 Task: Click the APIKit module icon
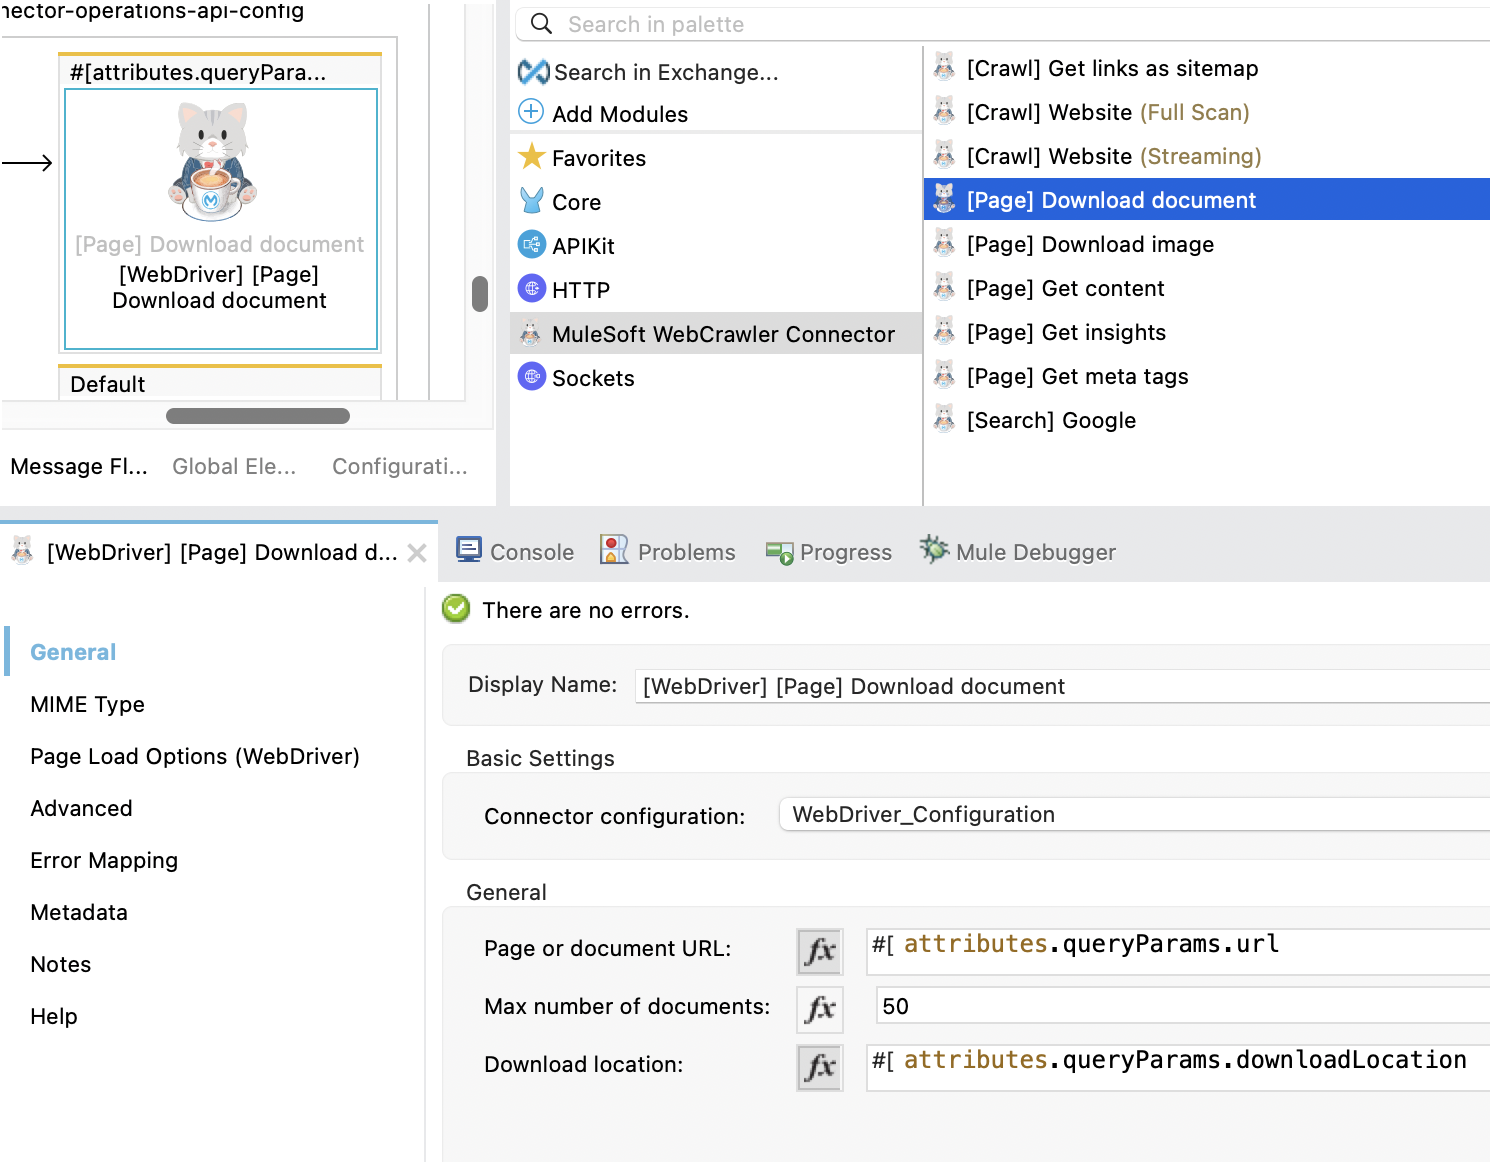pos(531,244)
